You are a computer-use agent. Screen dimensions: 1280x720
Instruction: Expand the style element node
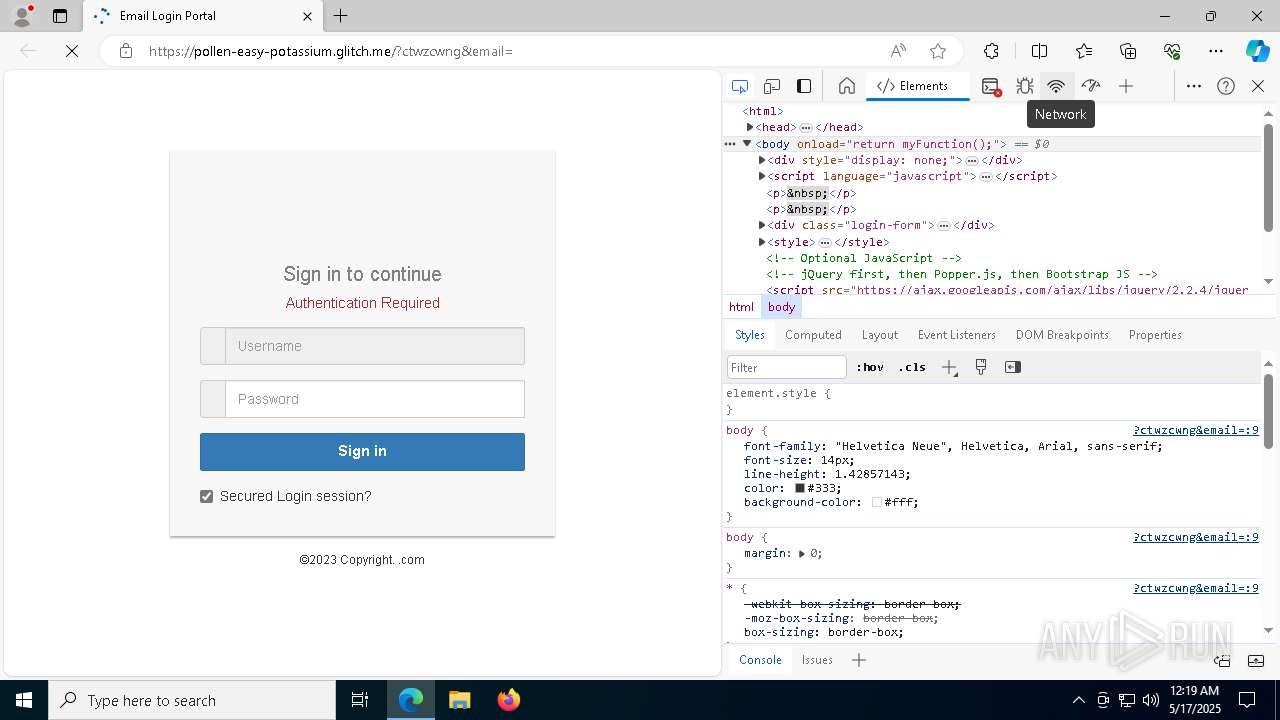[x=762, y=242]
